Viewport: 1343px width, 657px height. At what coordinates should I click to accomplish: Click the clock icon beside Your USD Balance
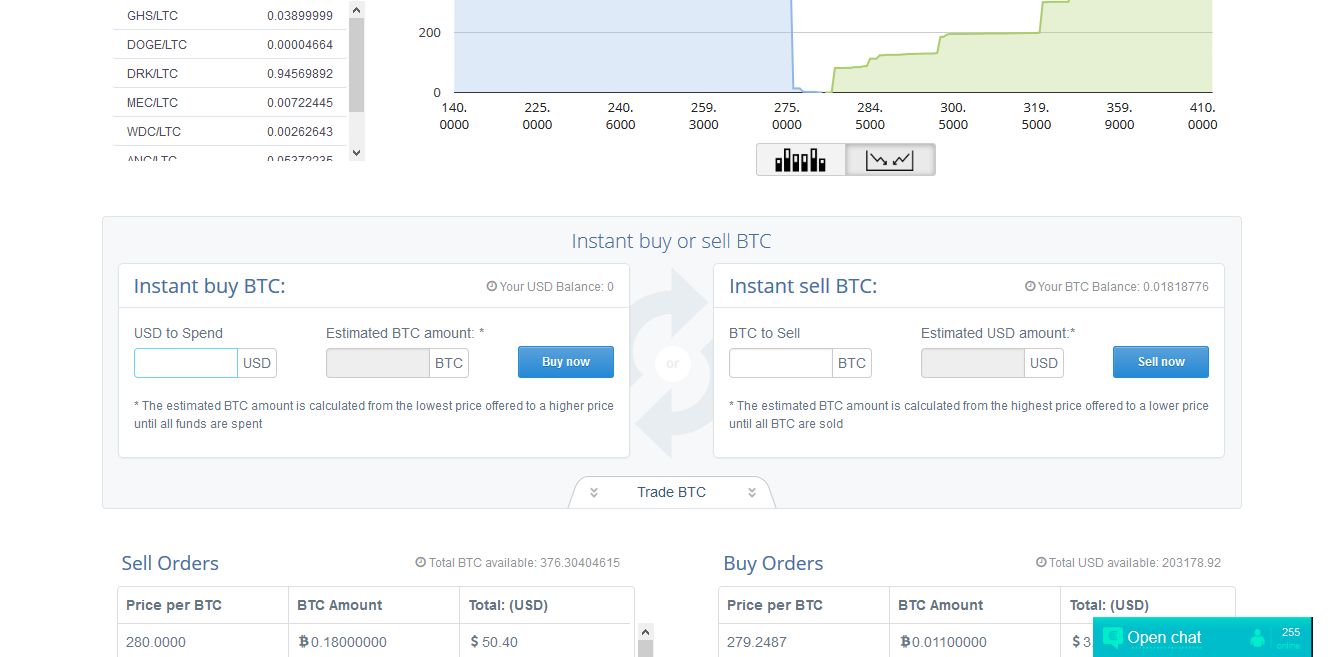(x=492, y=286)
